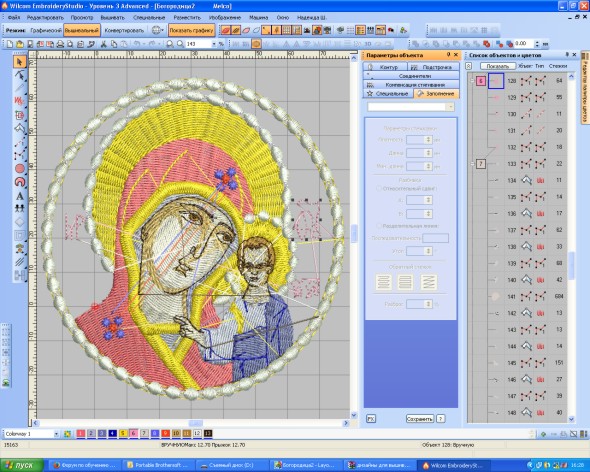Collapse color group 7 in object list
The width and height of the screenshot is (590, 472).
click(472, 164)
